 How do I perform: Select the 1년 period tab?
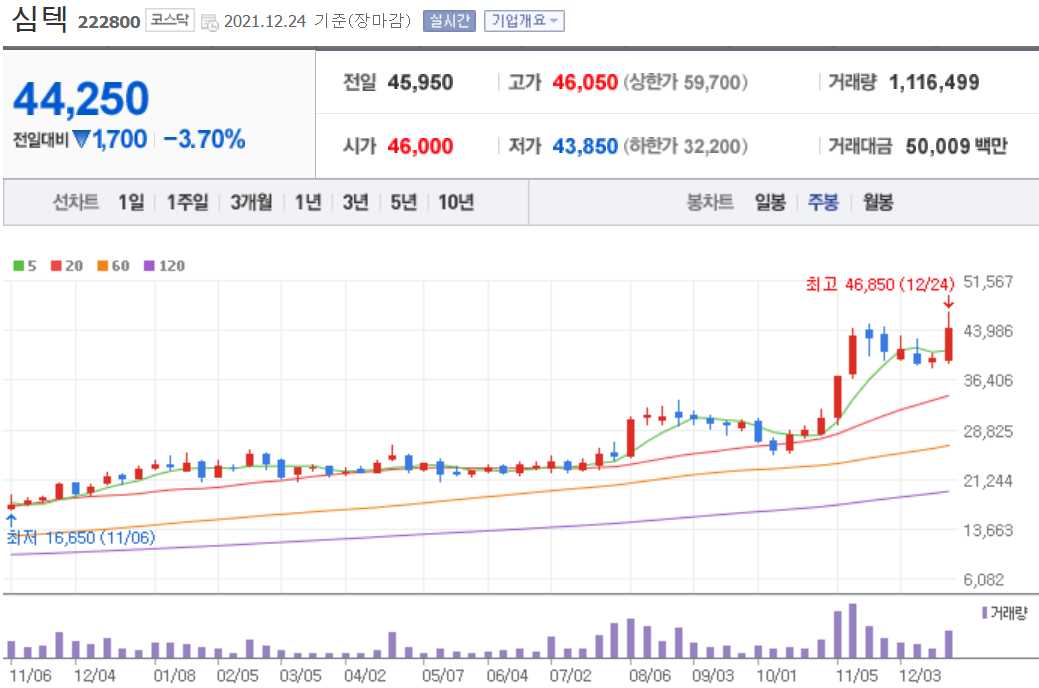click(306, 202)
